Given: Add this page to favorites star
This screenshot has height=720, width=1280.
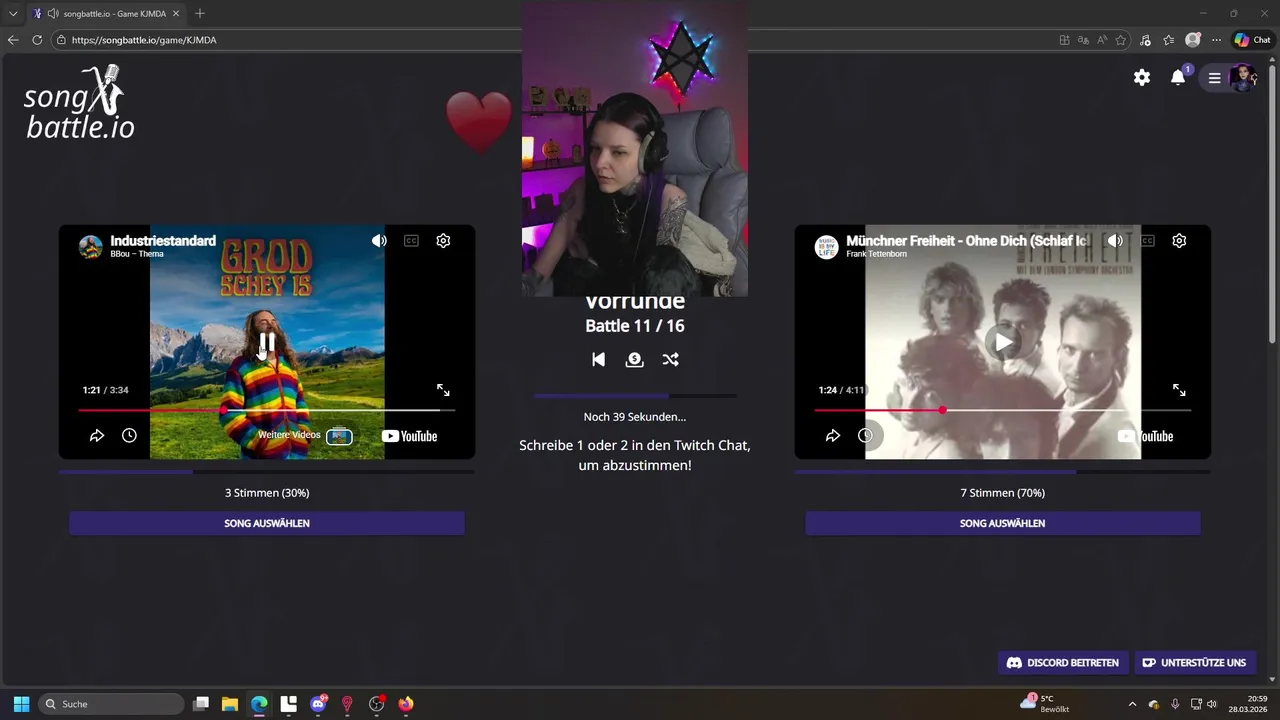Looking at the screenshot, I should [1121, 40].
